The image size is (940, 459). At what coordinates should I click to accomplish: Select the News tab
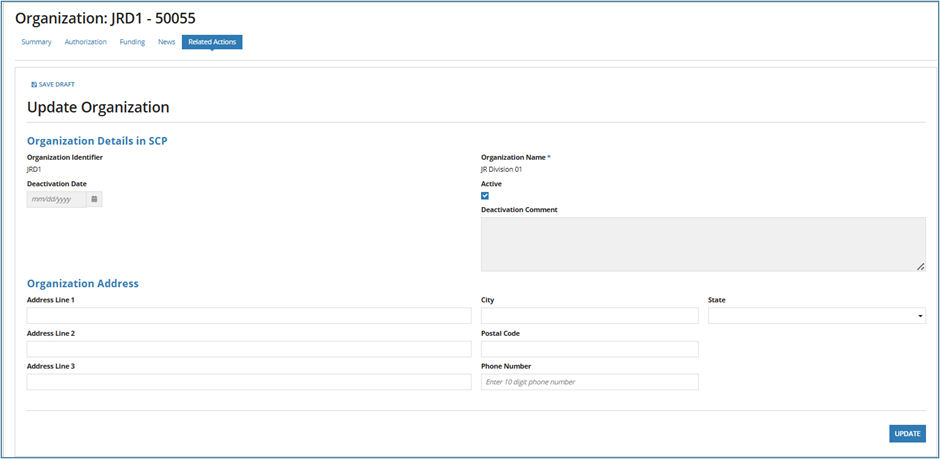coord(166,42)
